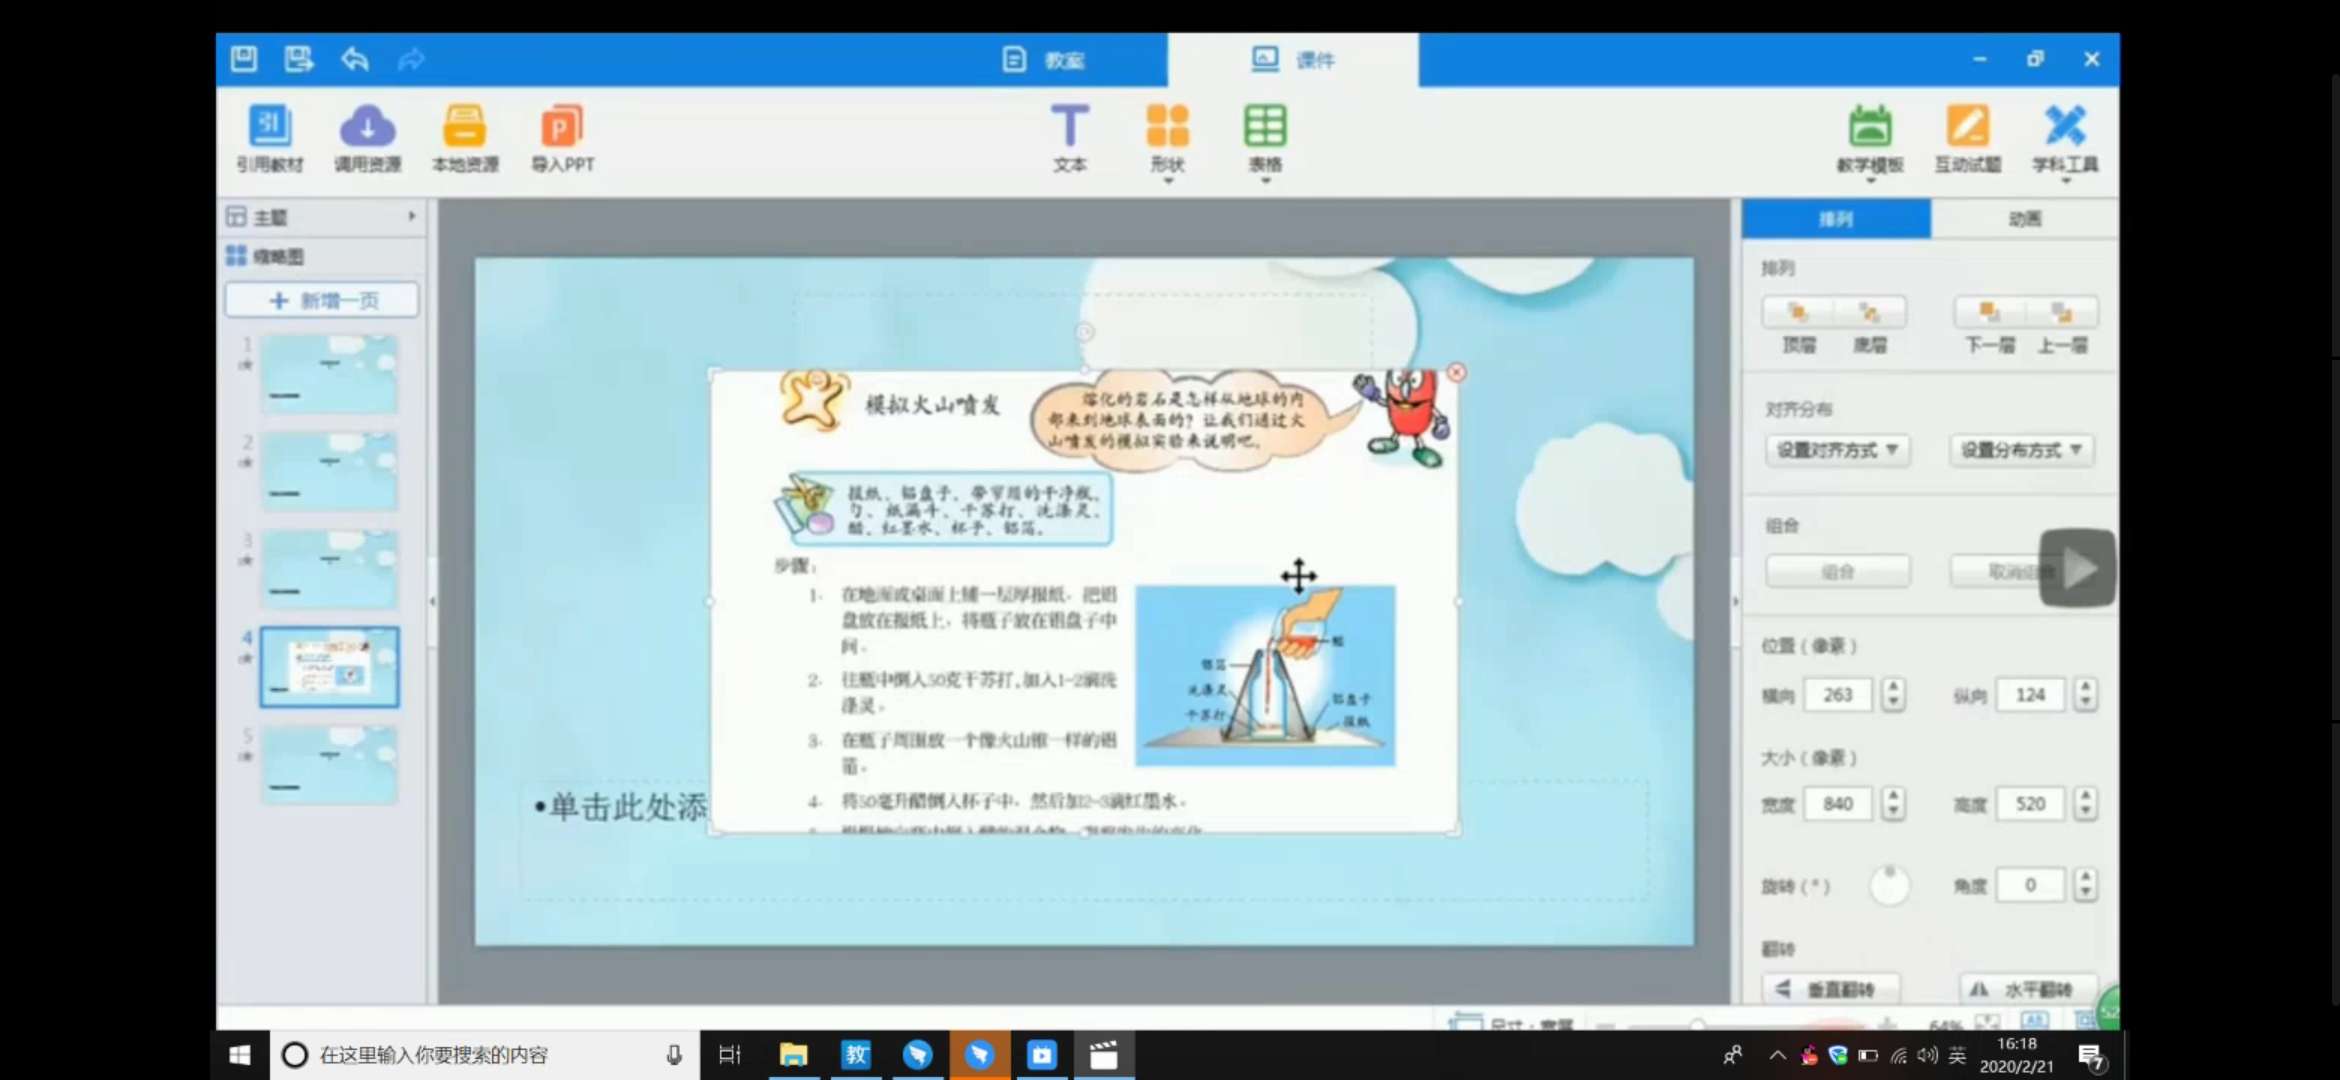Click the undo arrow in title bar
The image size is (2340, 1080).
pyautogui.click(x=354, y=60)
